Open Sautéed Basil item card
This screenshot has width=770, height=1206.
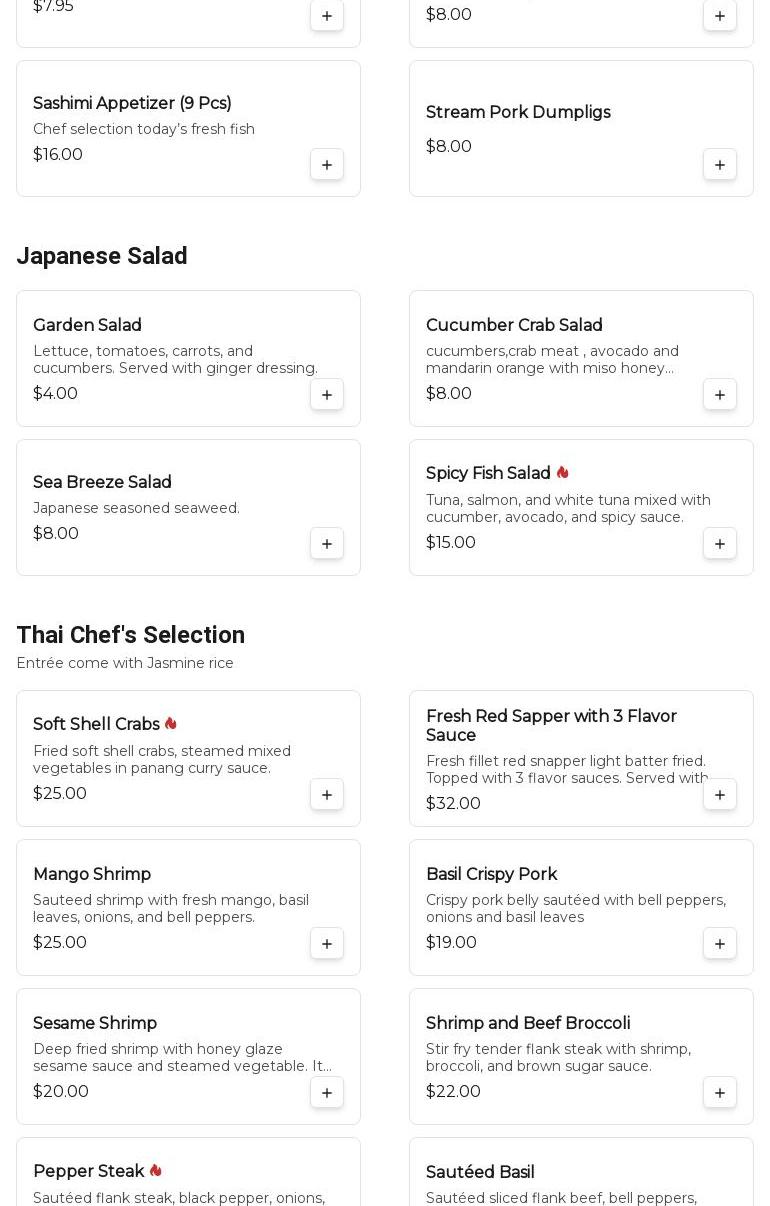pyautogui.click(x=480, y=1172)
